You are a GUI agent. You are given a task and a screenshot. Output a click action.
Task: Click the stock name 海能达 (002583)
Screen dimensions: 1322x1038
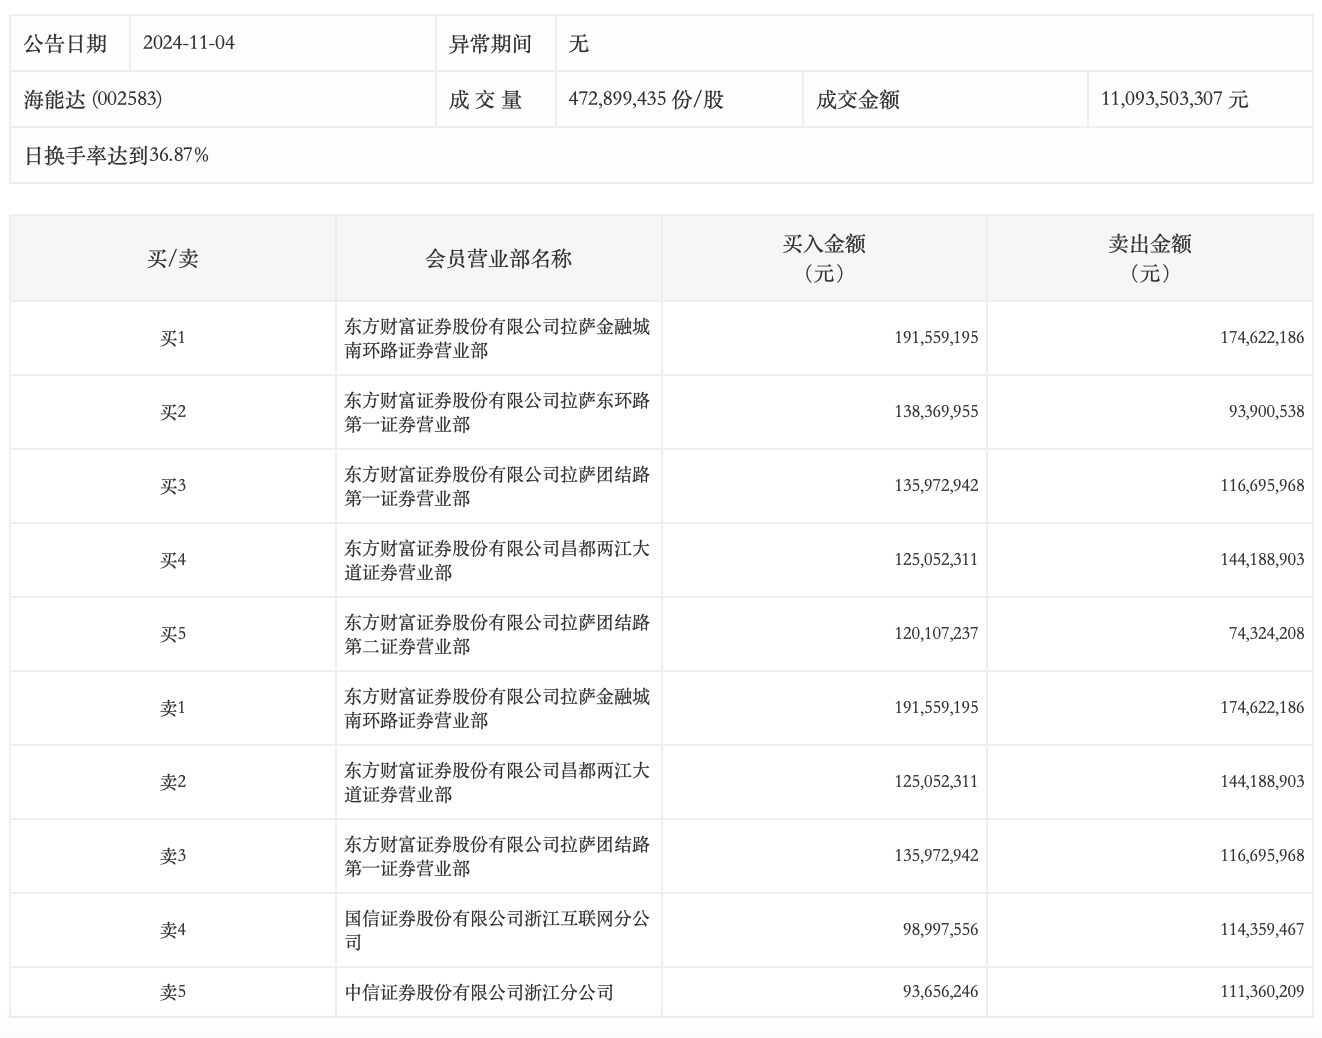pyautogui.click(x=93, y=99)
